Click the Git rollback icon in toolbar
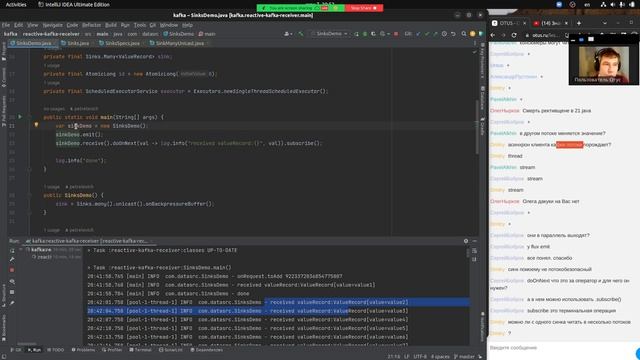This screenshot has width=640, height=360. [x=453, y=34]
